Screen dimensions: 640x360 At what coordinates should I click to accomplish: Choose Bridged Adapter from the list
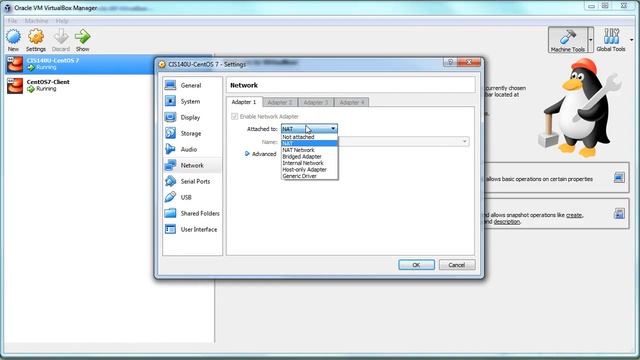pyautogui.click(x=309, y=157)
